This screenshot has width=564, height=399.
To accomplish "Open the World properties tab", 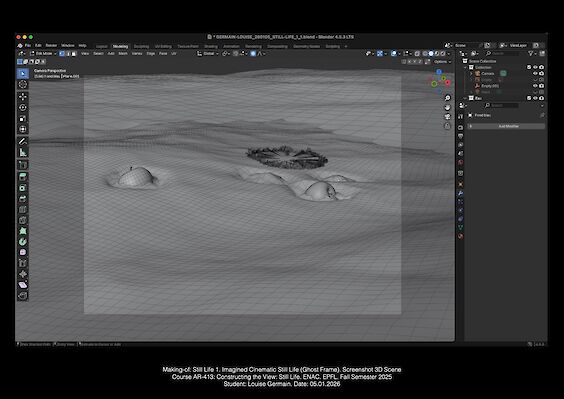I will [461, 163].
